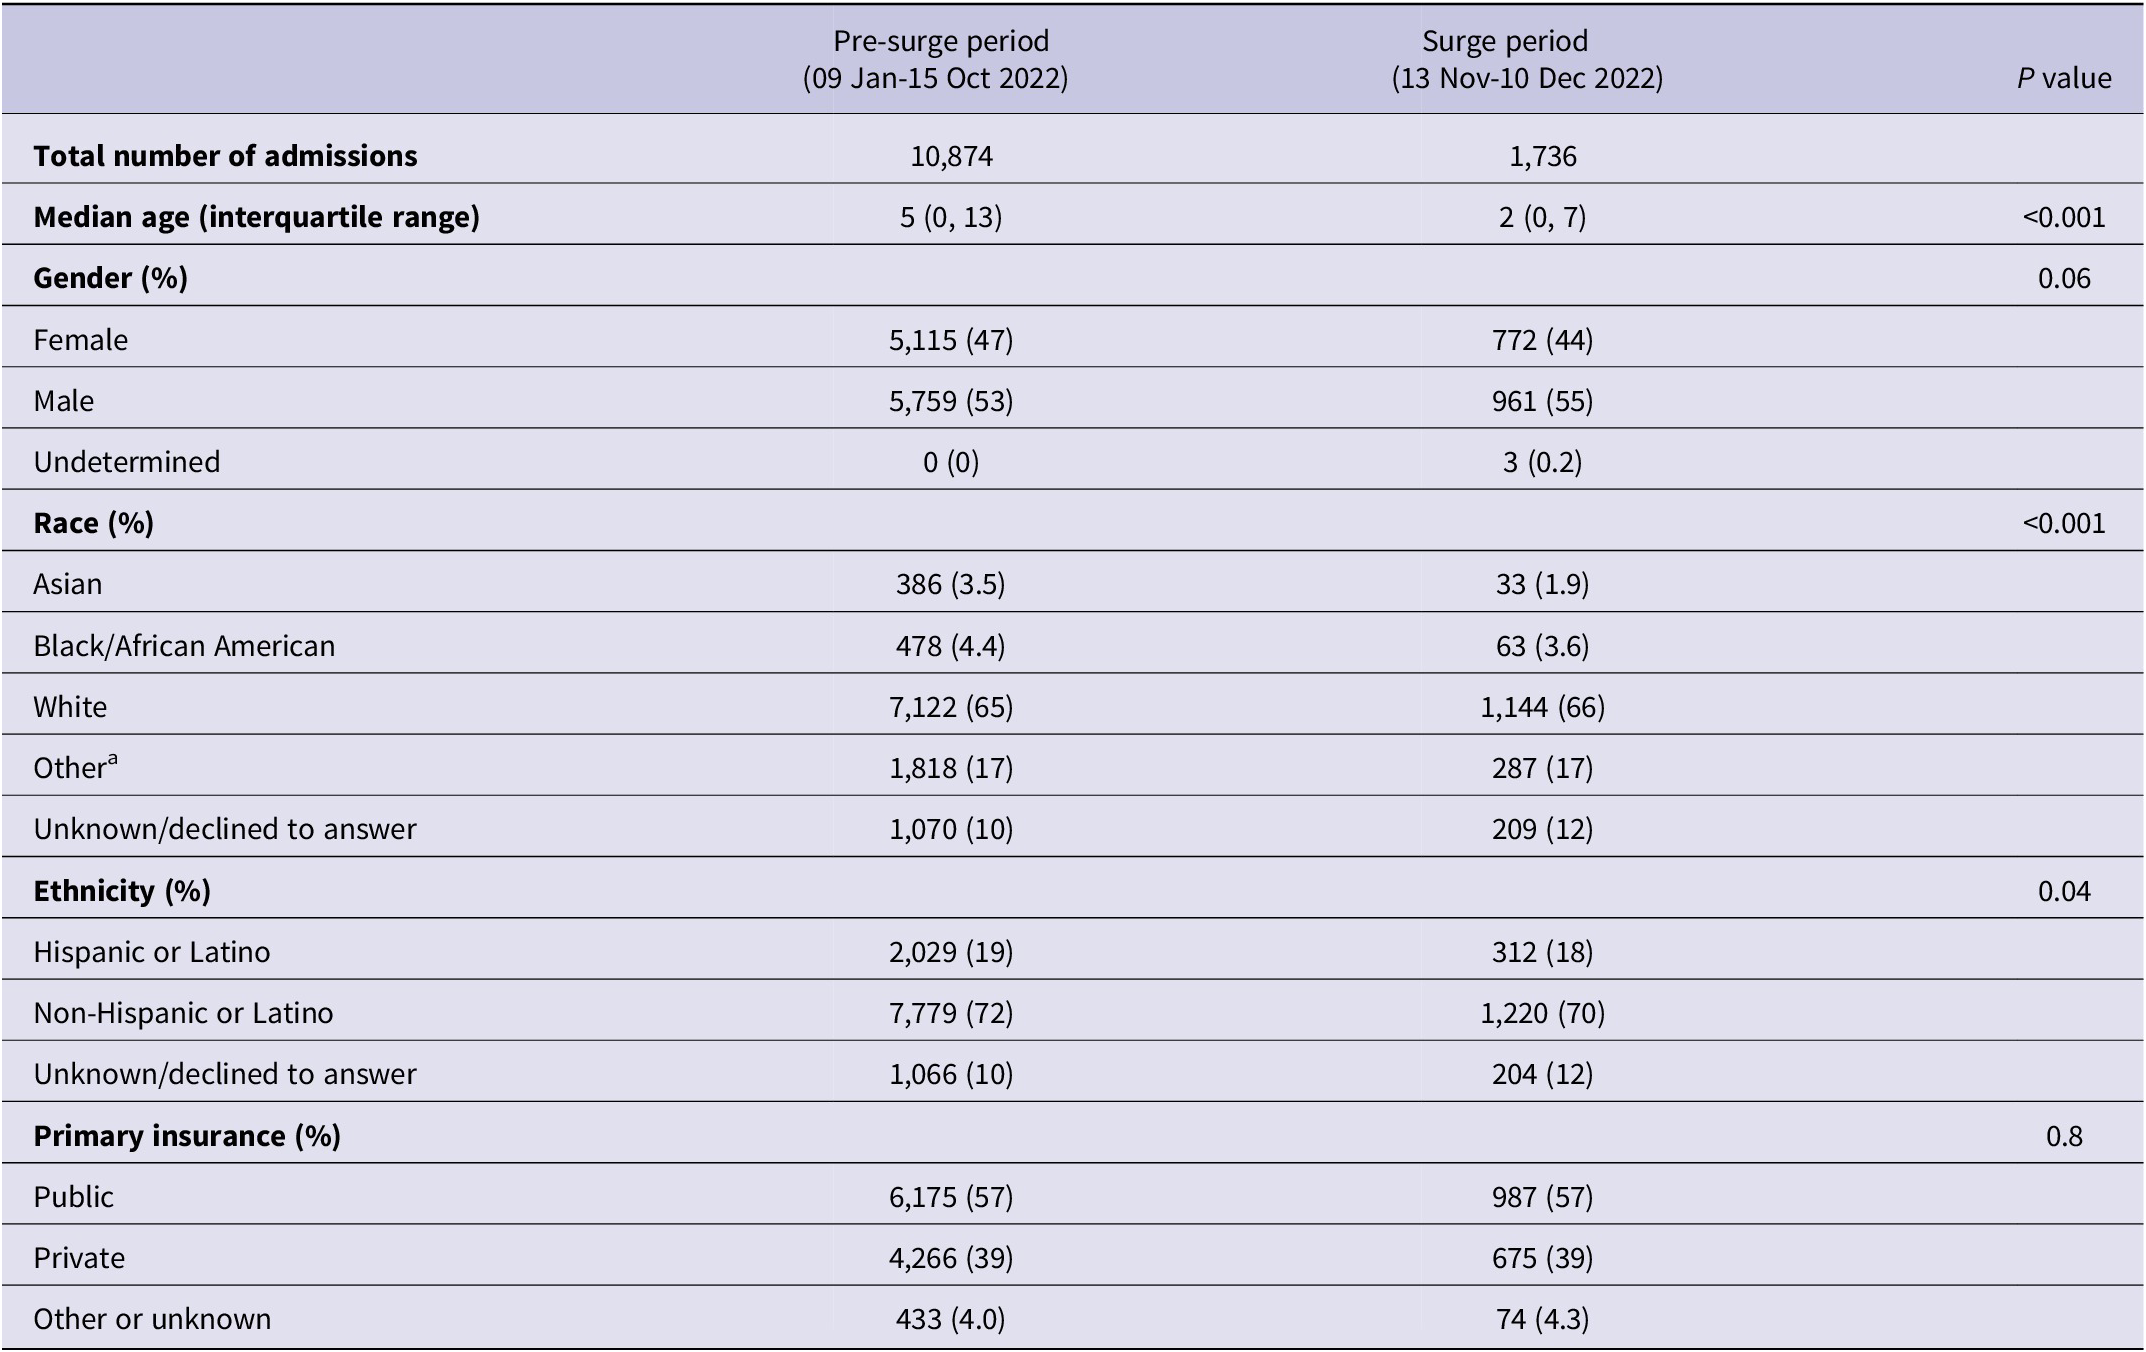
Task: Click the surge admissions value 1,736
Action: 1542,156
